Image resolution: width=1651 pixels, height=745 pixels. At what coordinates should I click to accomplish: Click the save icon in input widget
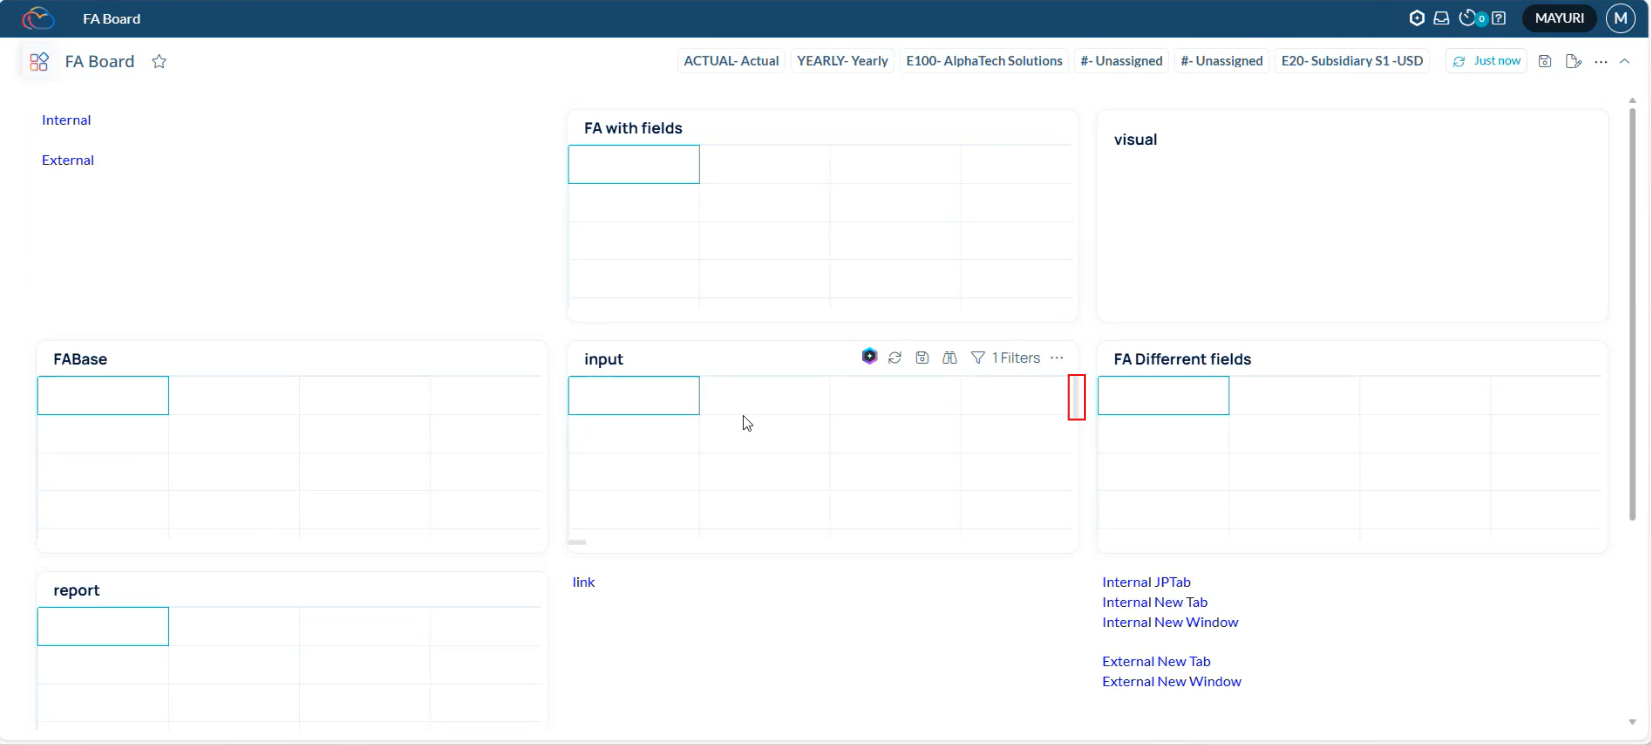pyautogui.click(x=922, y=358)
